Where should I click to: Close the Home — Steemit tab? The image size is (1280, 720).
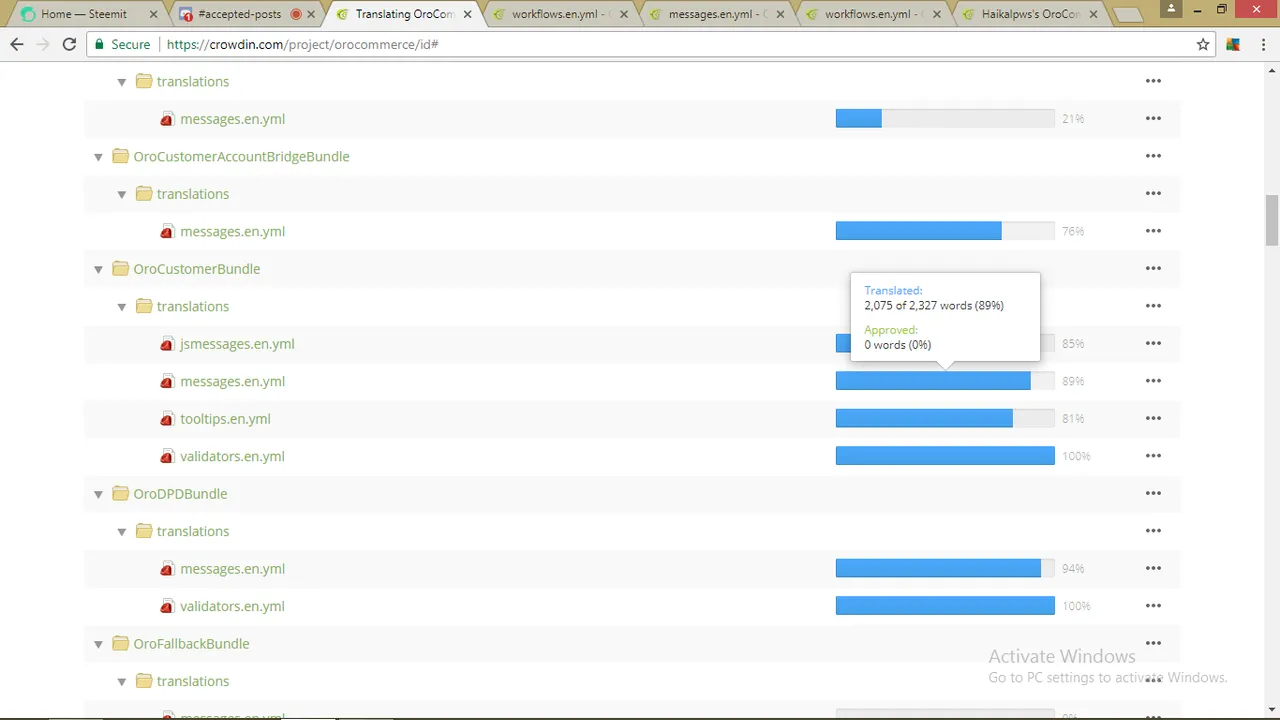[153, 14]
